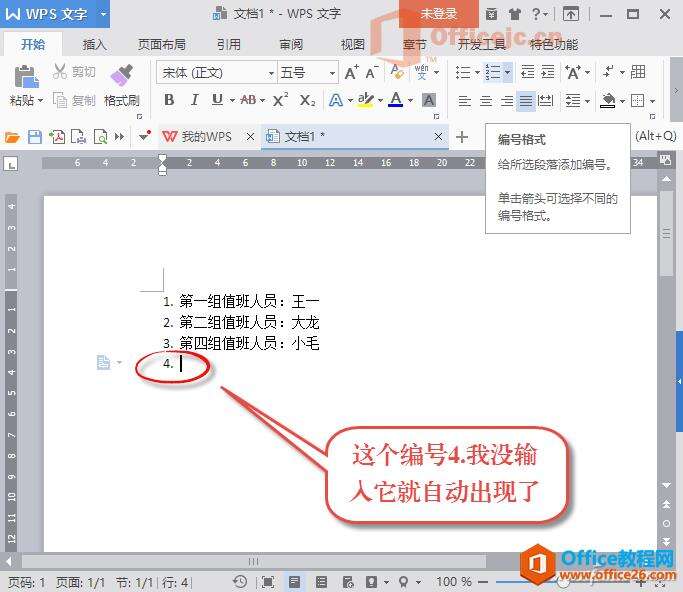This screenshot has height=592, width=683.
Task: Click Align left icon
Action: point(465,101)
